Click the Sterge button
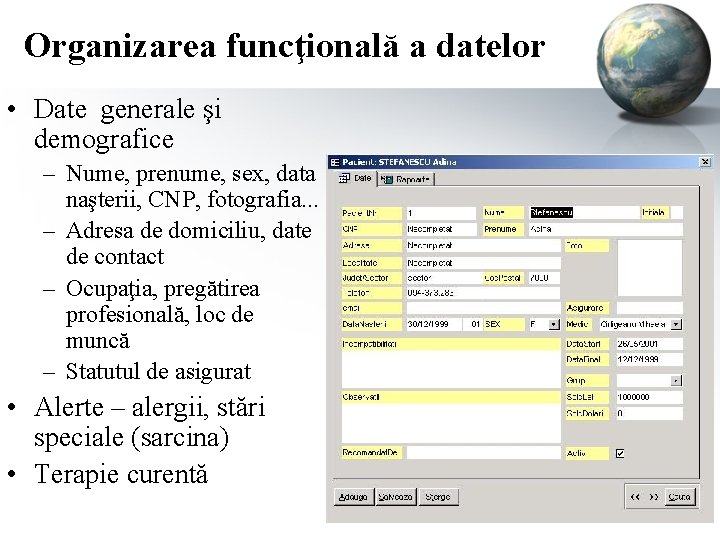The height and width of the screenshot is (540, 720). 438,497
